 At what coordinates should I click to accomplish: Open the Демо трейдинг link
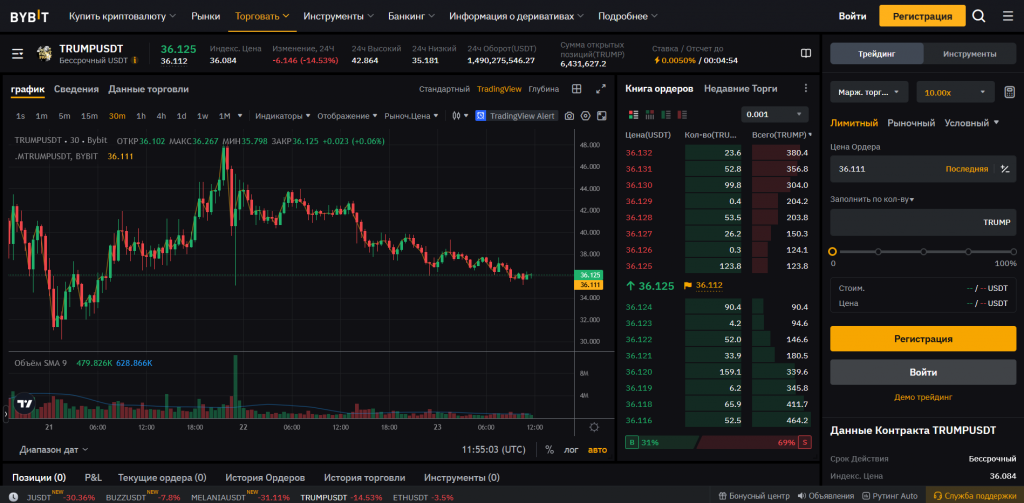tap(922, 397)
